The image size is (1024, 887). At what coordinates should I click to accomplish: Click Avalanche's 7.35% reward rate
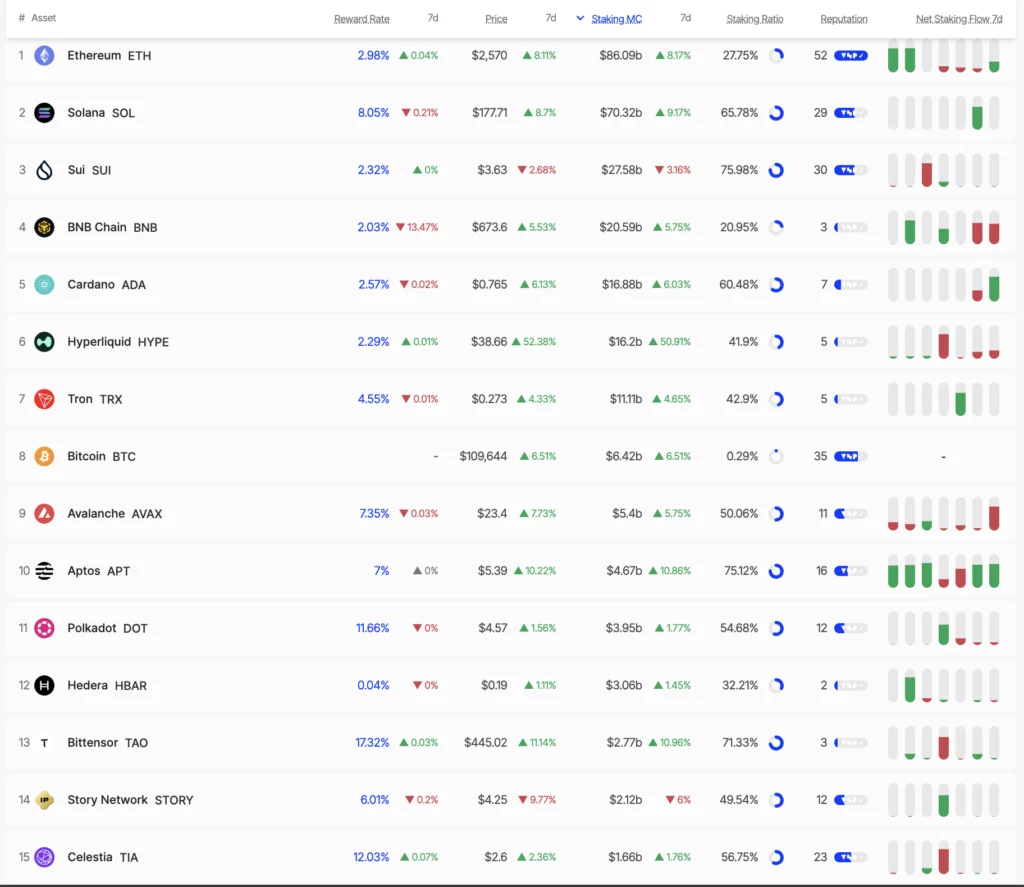[x=374, y=513]
